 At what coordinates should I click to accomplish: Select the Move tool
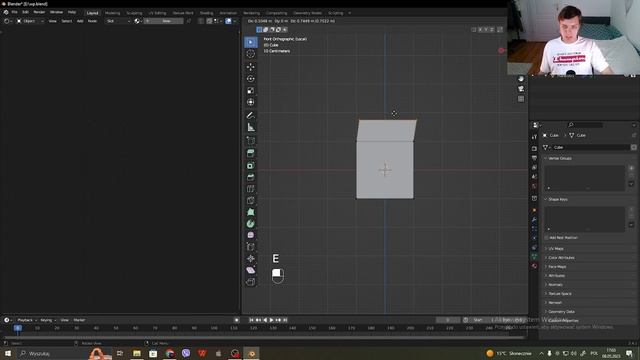tap(251, 67)
